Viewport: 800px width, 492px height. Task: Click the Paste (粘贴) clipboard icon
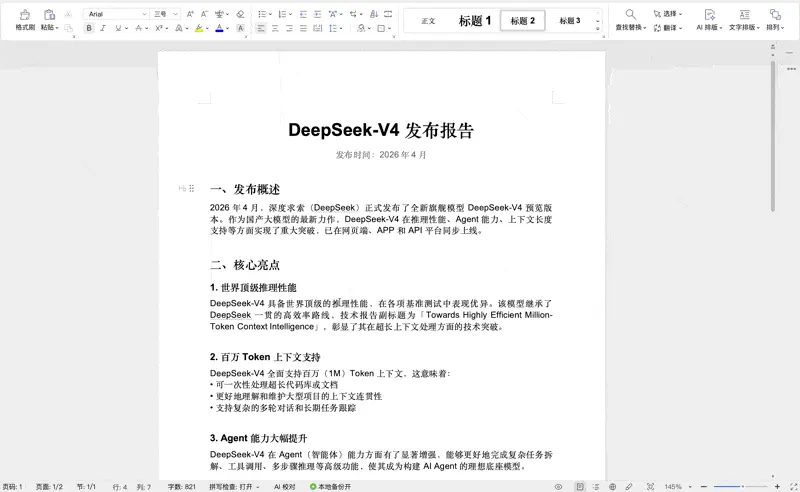click(x=49, y=15)
